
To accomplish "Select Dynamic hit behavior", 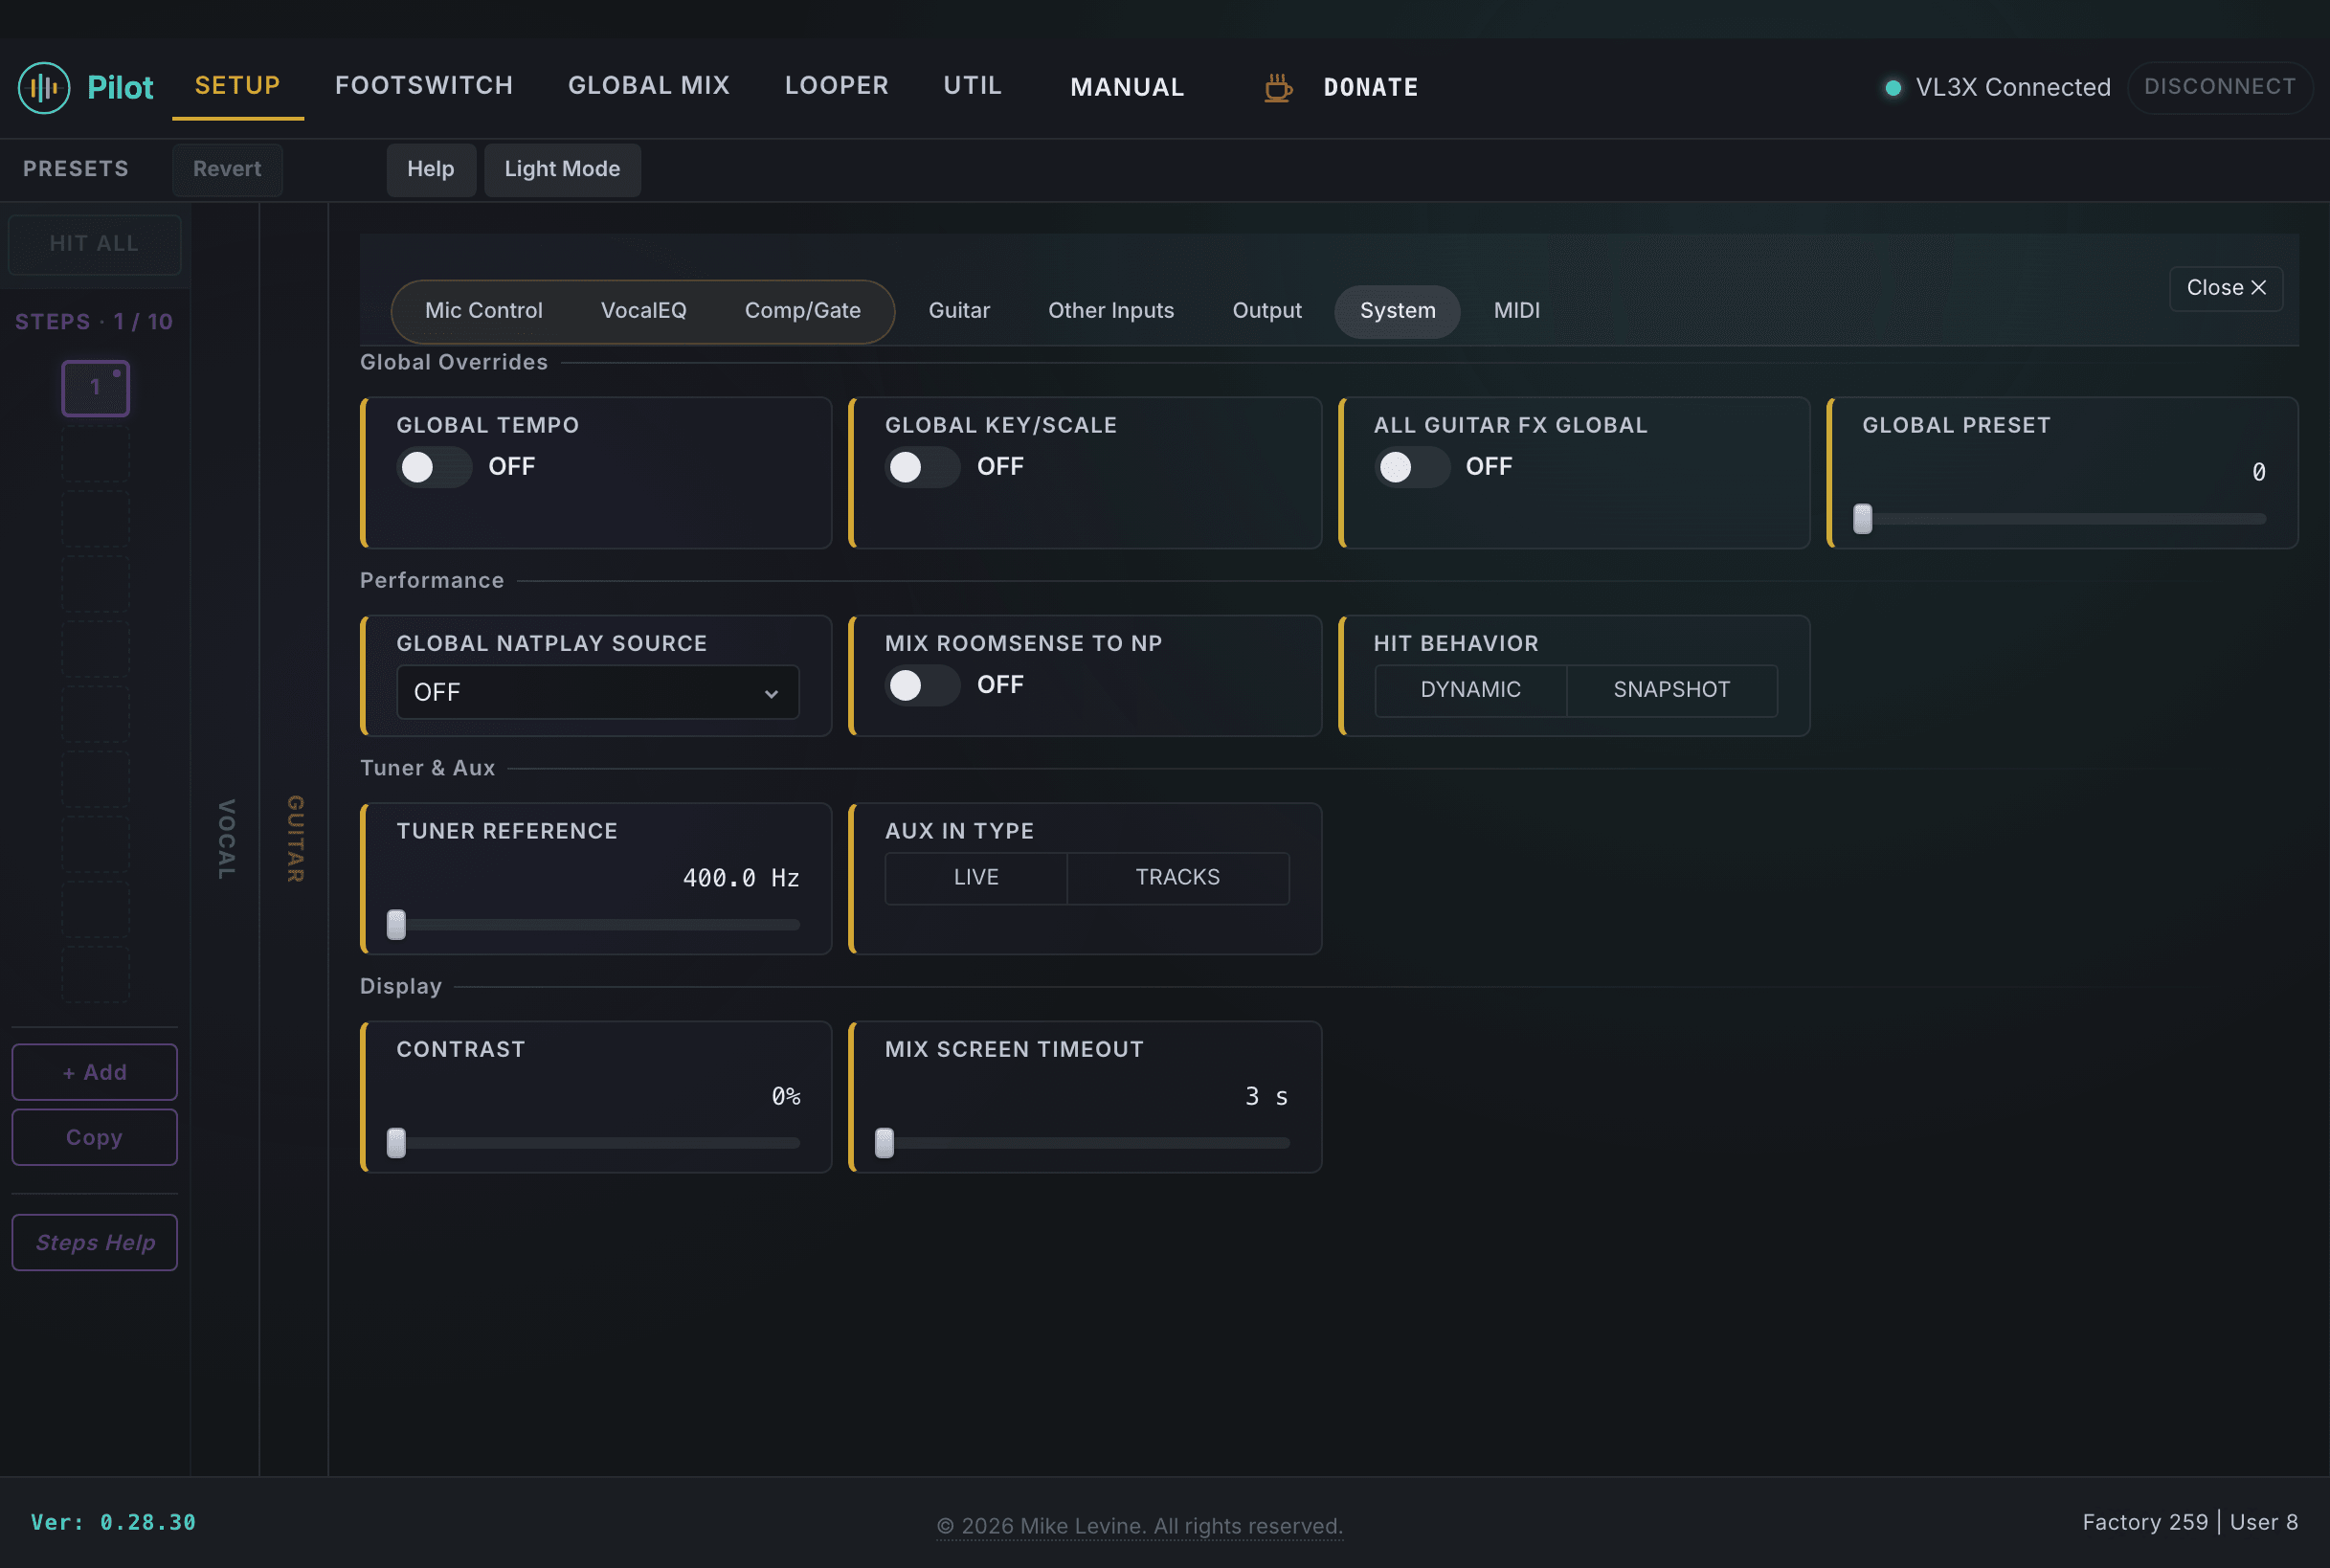I will (1470, 690).
